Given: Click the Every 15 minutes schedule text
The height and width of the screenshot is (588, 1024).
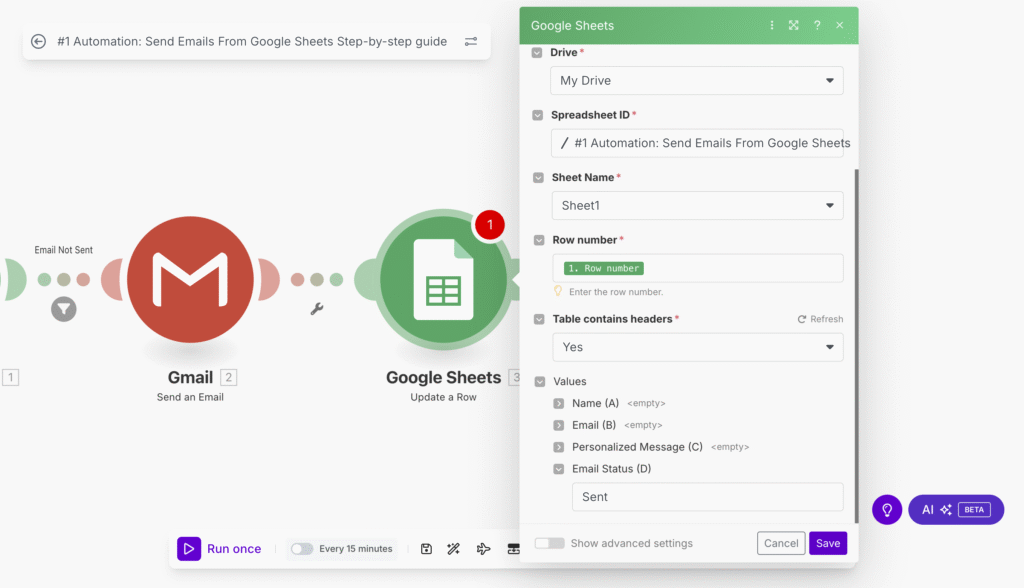Looking at the screenshot, I should 356,549.
